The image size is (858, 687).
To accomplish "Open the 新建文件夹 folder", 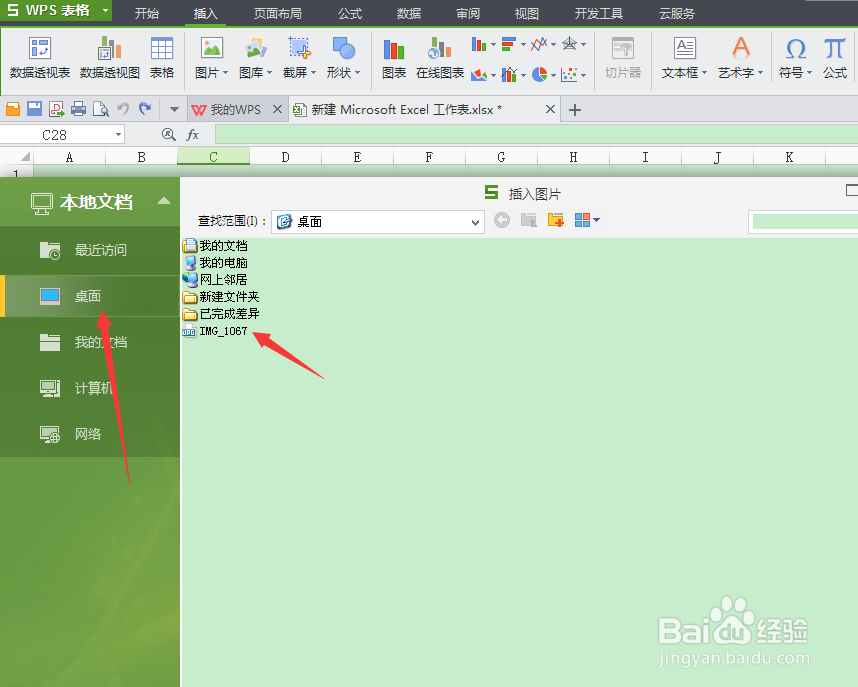I will pyautogui.click(x=221, y=297).
